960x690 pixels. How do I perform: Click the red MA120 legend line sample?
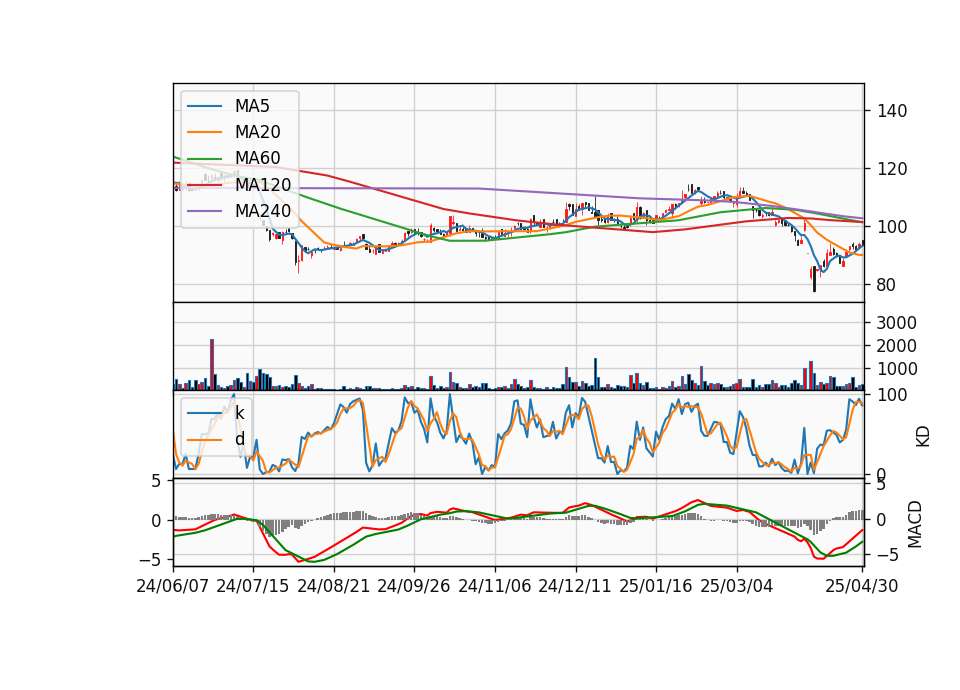[x=204, y=185]
